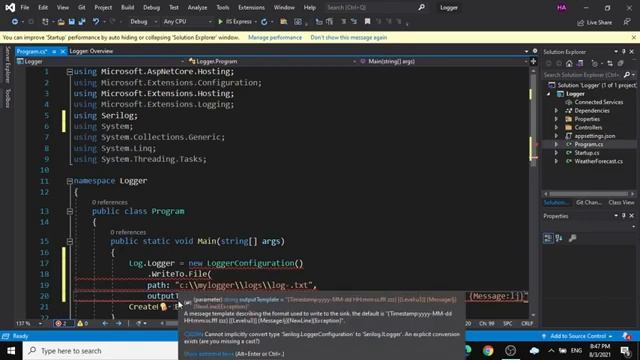Select WeatherForecast.cs in Solution Explorer
The height and width of the screenshot is (360, 640).
(x=598, y=161)
